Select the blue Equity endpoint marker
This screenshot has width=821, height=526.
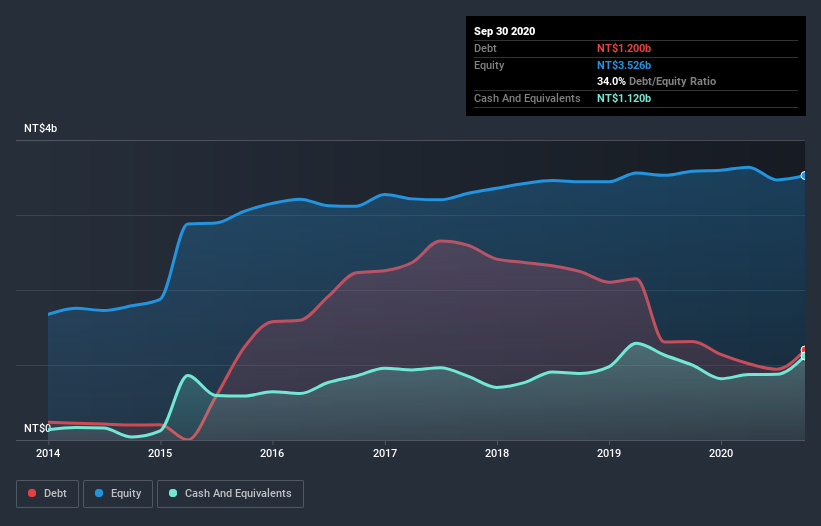804,176
